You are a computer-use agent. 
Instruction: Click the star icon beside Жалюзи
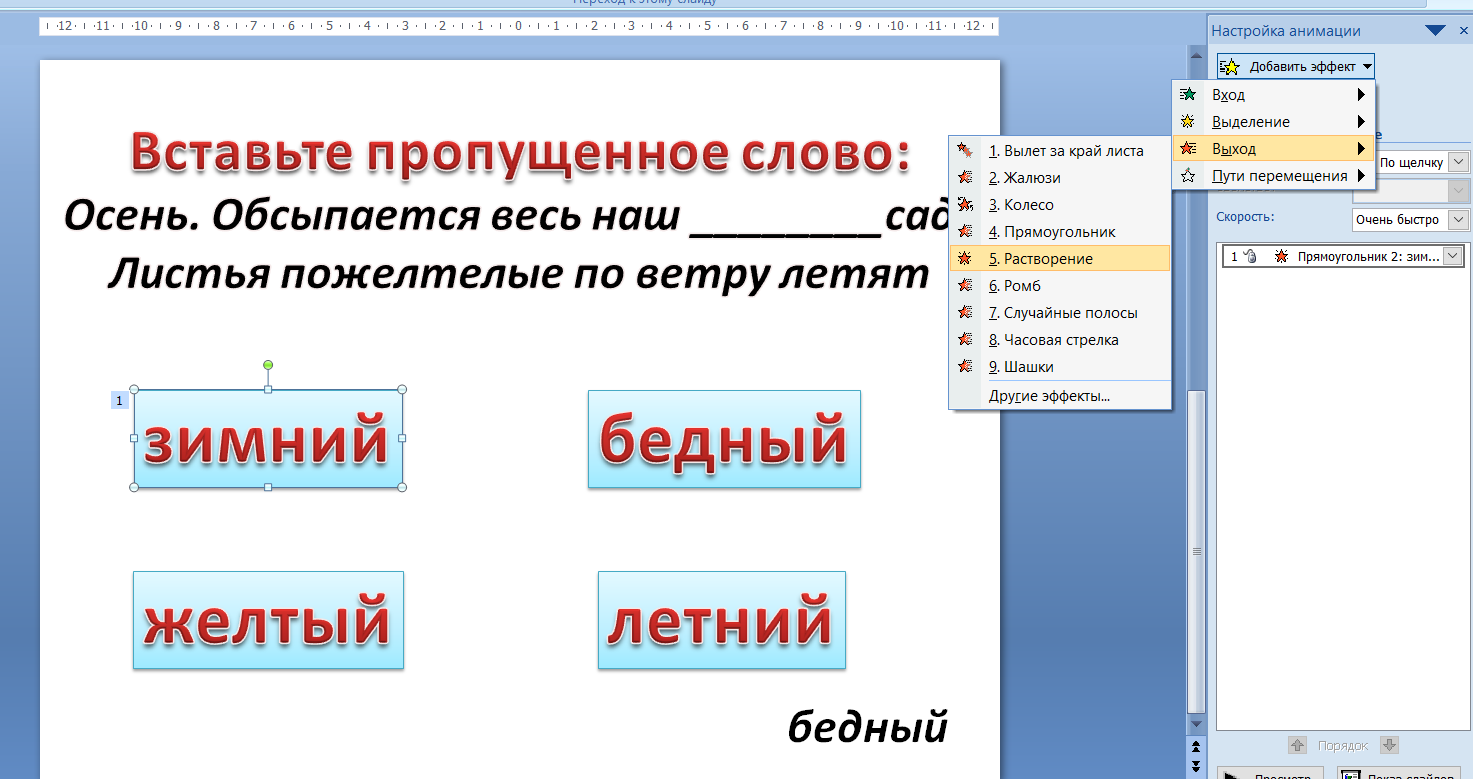[965, 178]
